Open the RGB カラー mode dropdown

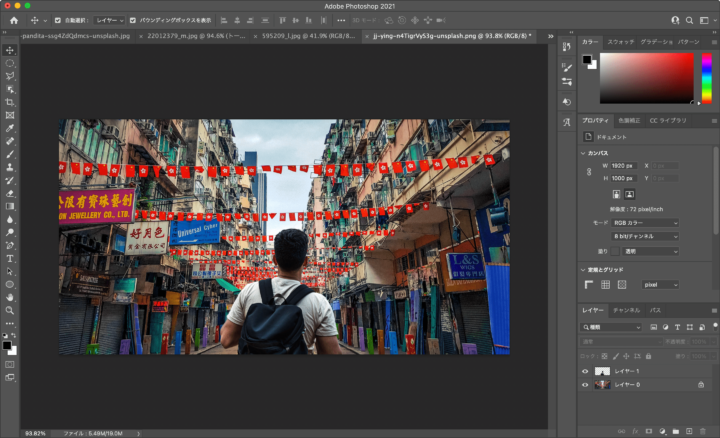coord(645,223)
